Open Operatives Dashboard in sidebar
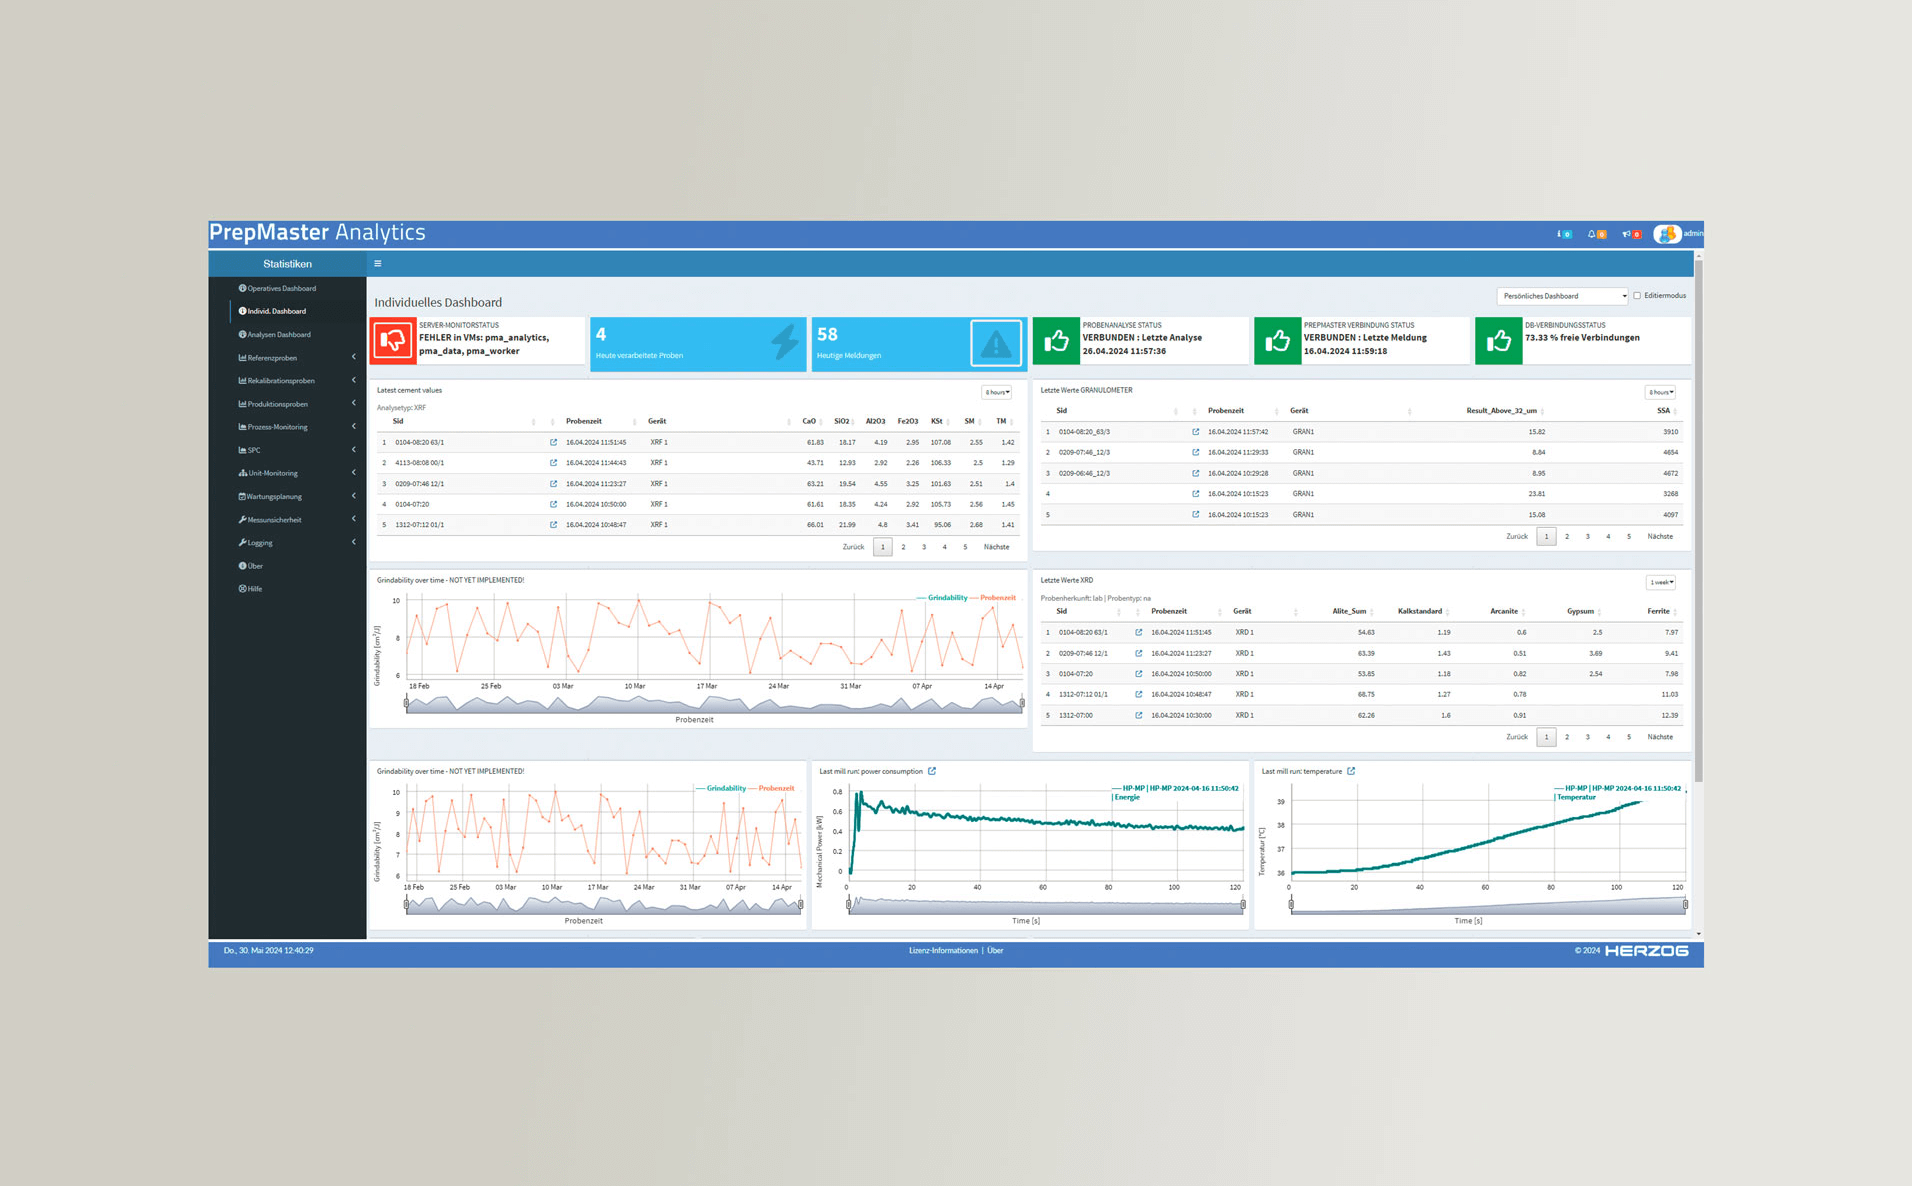Image resolution: width=1912 pixels, height=1186 pixels. (x=277, y=288)
